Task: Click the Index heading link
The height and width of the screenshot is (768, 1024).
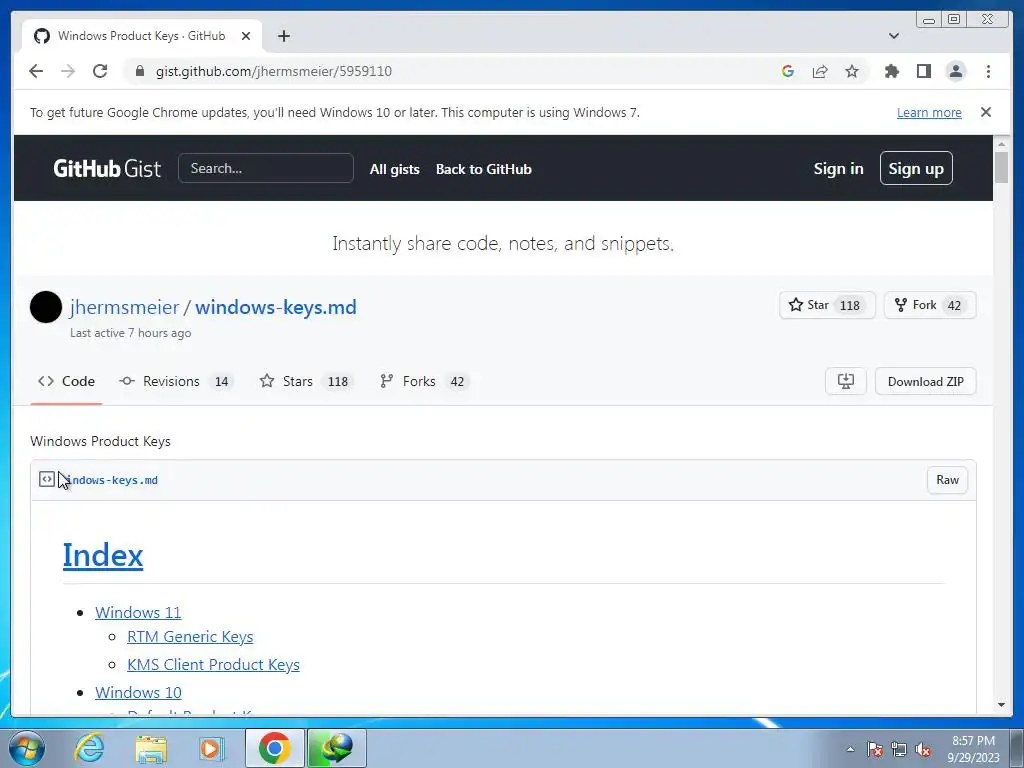Action: pyautogui.click(x=103, y=556)
